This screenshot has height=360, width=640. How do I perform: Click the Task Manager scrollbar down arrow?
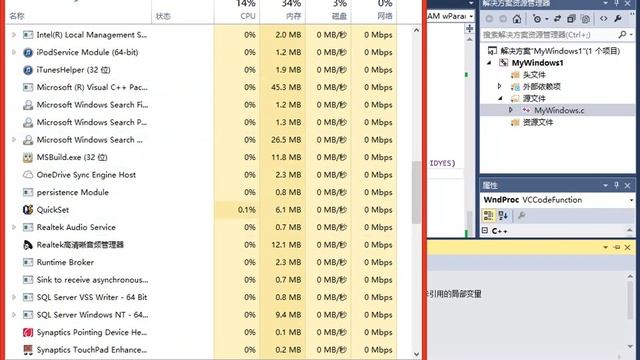tap(416, 354)
